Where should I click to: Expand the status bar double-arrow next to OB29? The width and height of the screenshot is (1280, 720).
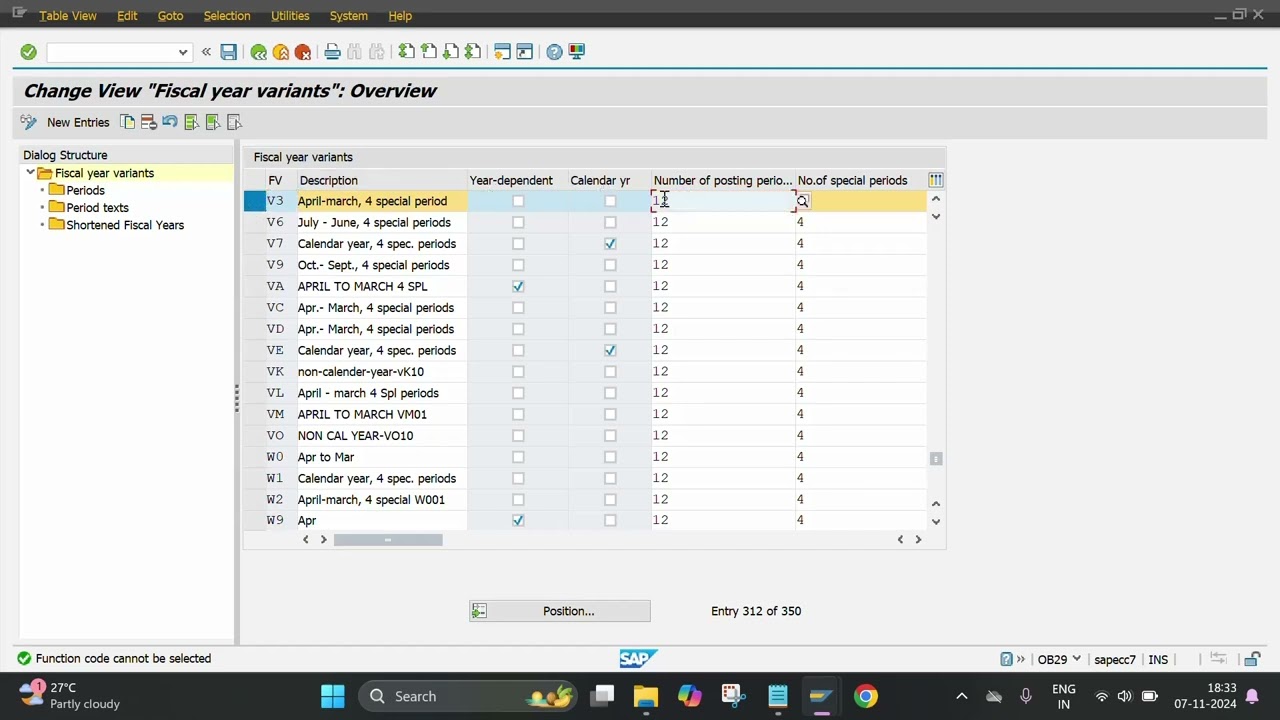pos(1021,659)
